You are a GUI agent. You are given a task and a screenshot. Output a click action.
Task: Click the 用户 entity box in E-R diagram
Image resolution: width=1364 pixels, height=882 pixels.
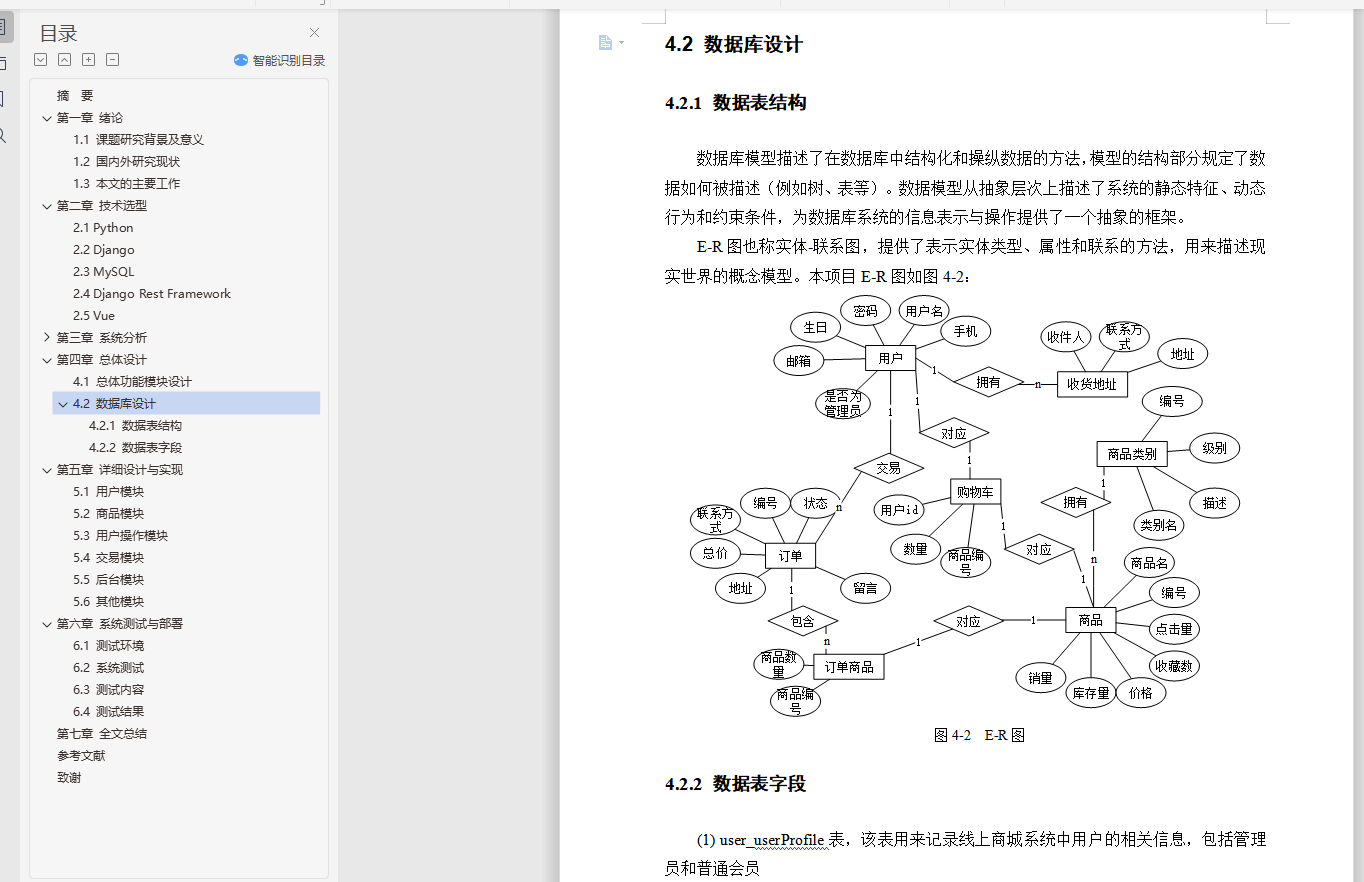[890, 358]
